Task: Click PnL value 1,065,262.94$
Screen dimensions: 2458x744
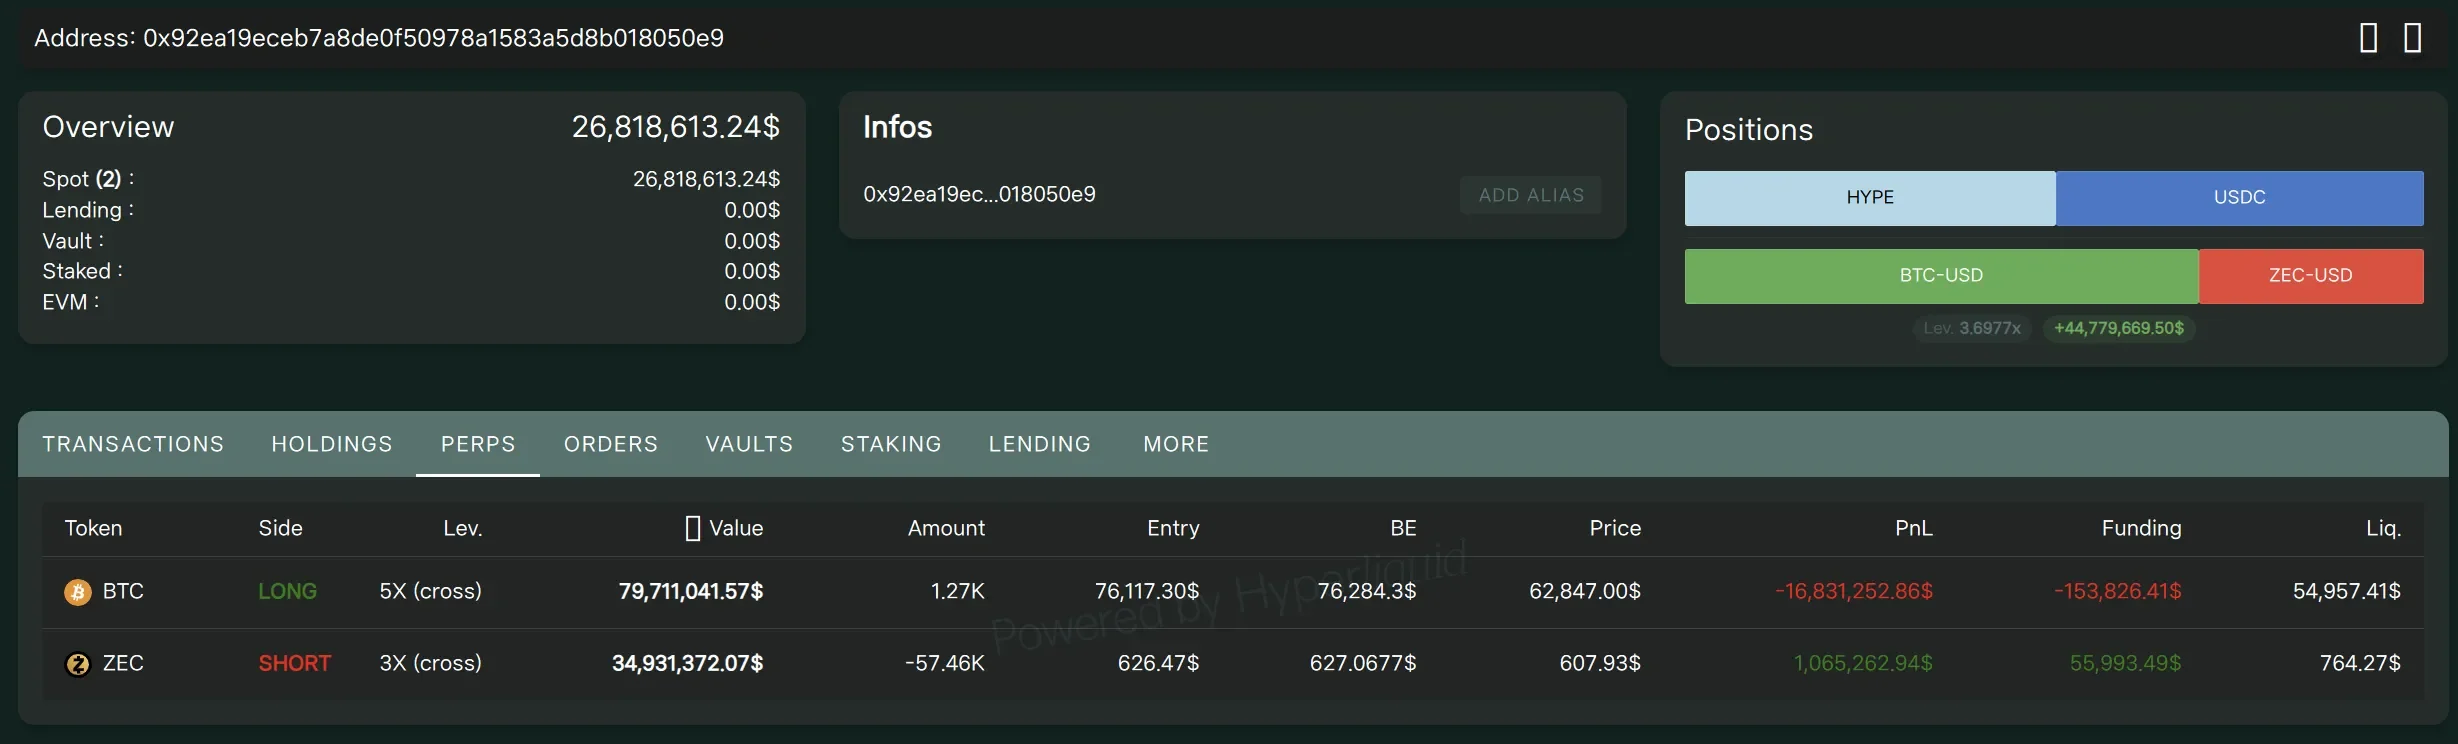Action: pos(1863,664)
